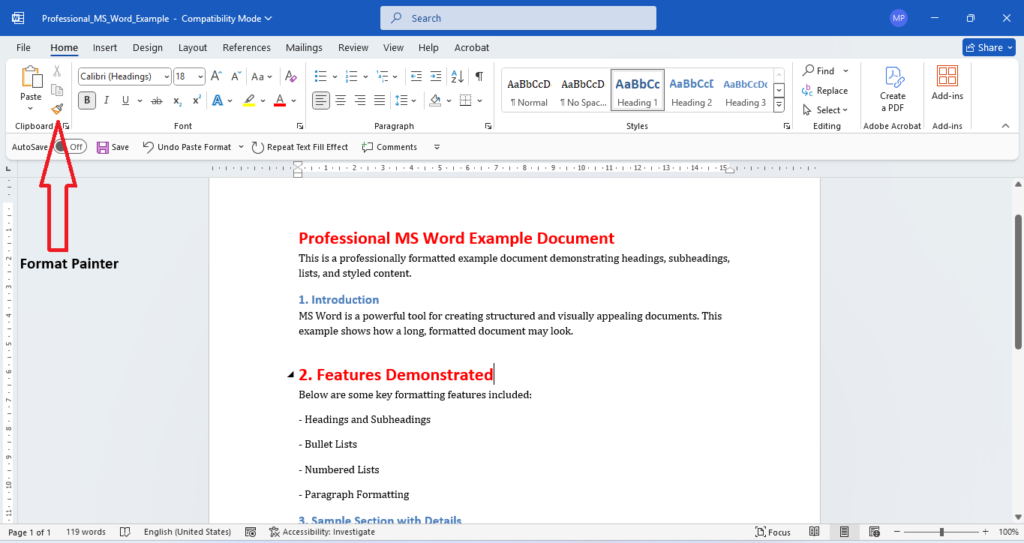Apply the red font color
This screenshot has height=543, width=1024.
point(280,101)
